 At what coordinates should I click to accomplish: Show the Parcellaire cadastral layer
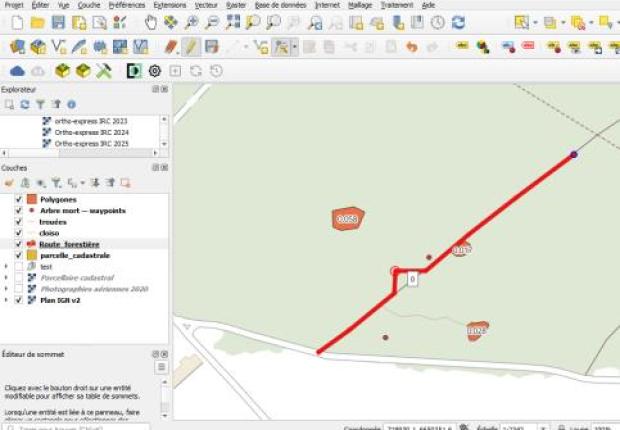(x=18, y=278)
